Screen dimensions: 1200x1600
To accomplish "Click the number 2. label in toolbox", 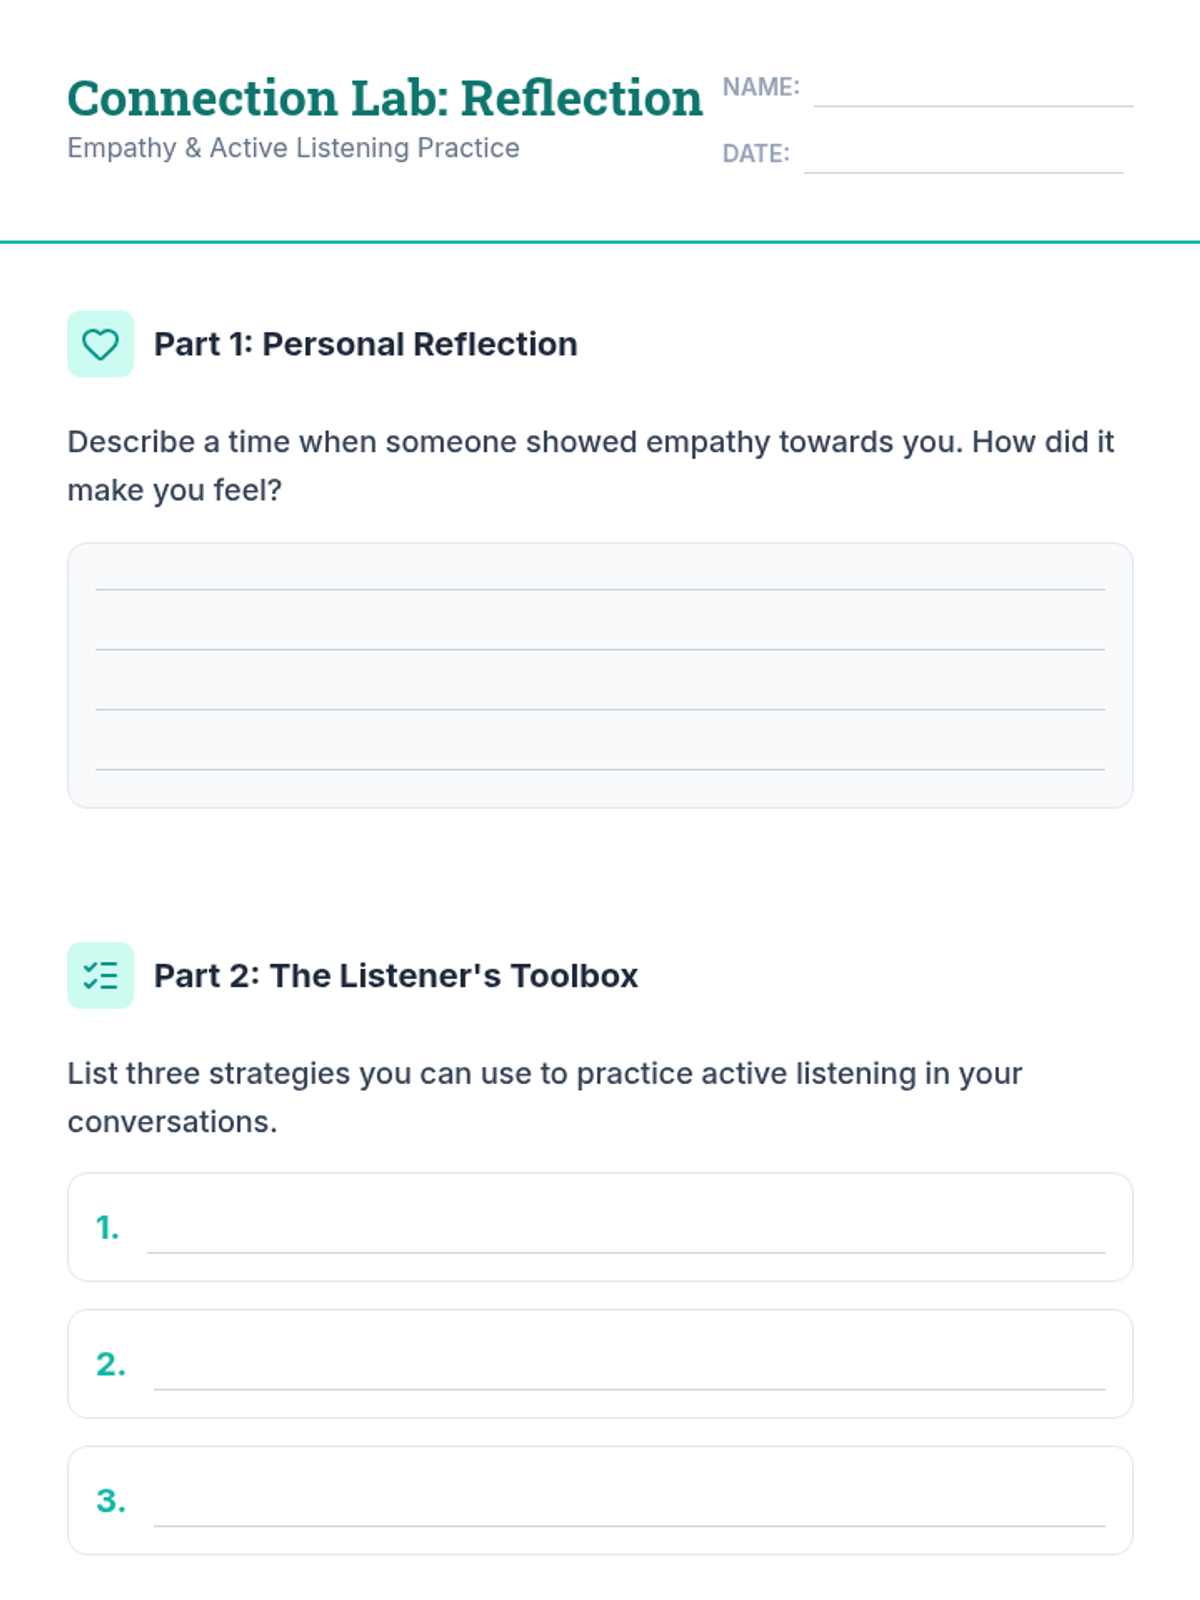I will coord(111,1364).
